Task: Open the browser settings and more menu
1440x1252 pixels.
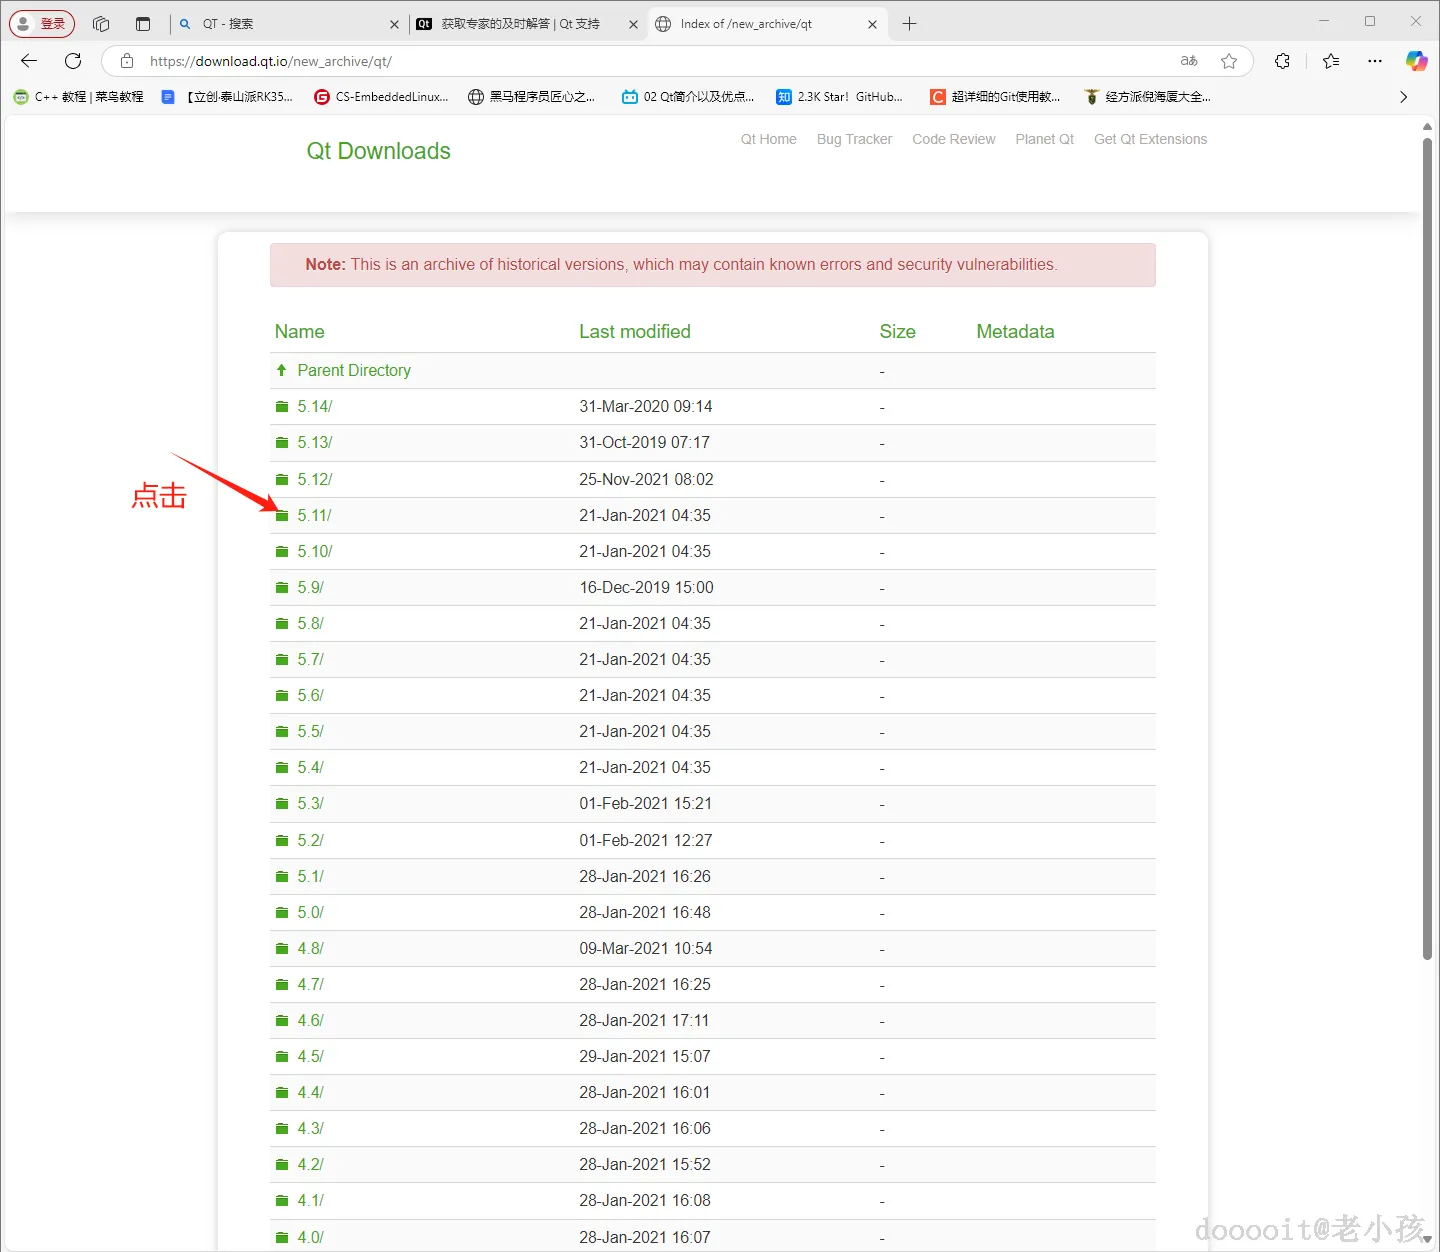Action: point(1375,61)
